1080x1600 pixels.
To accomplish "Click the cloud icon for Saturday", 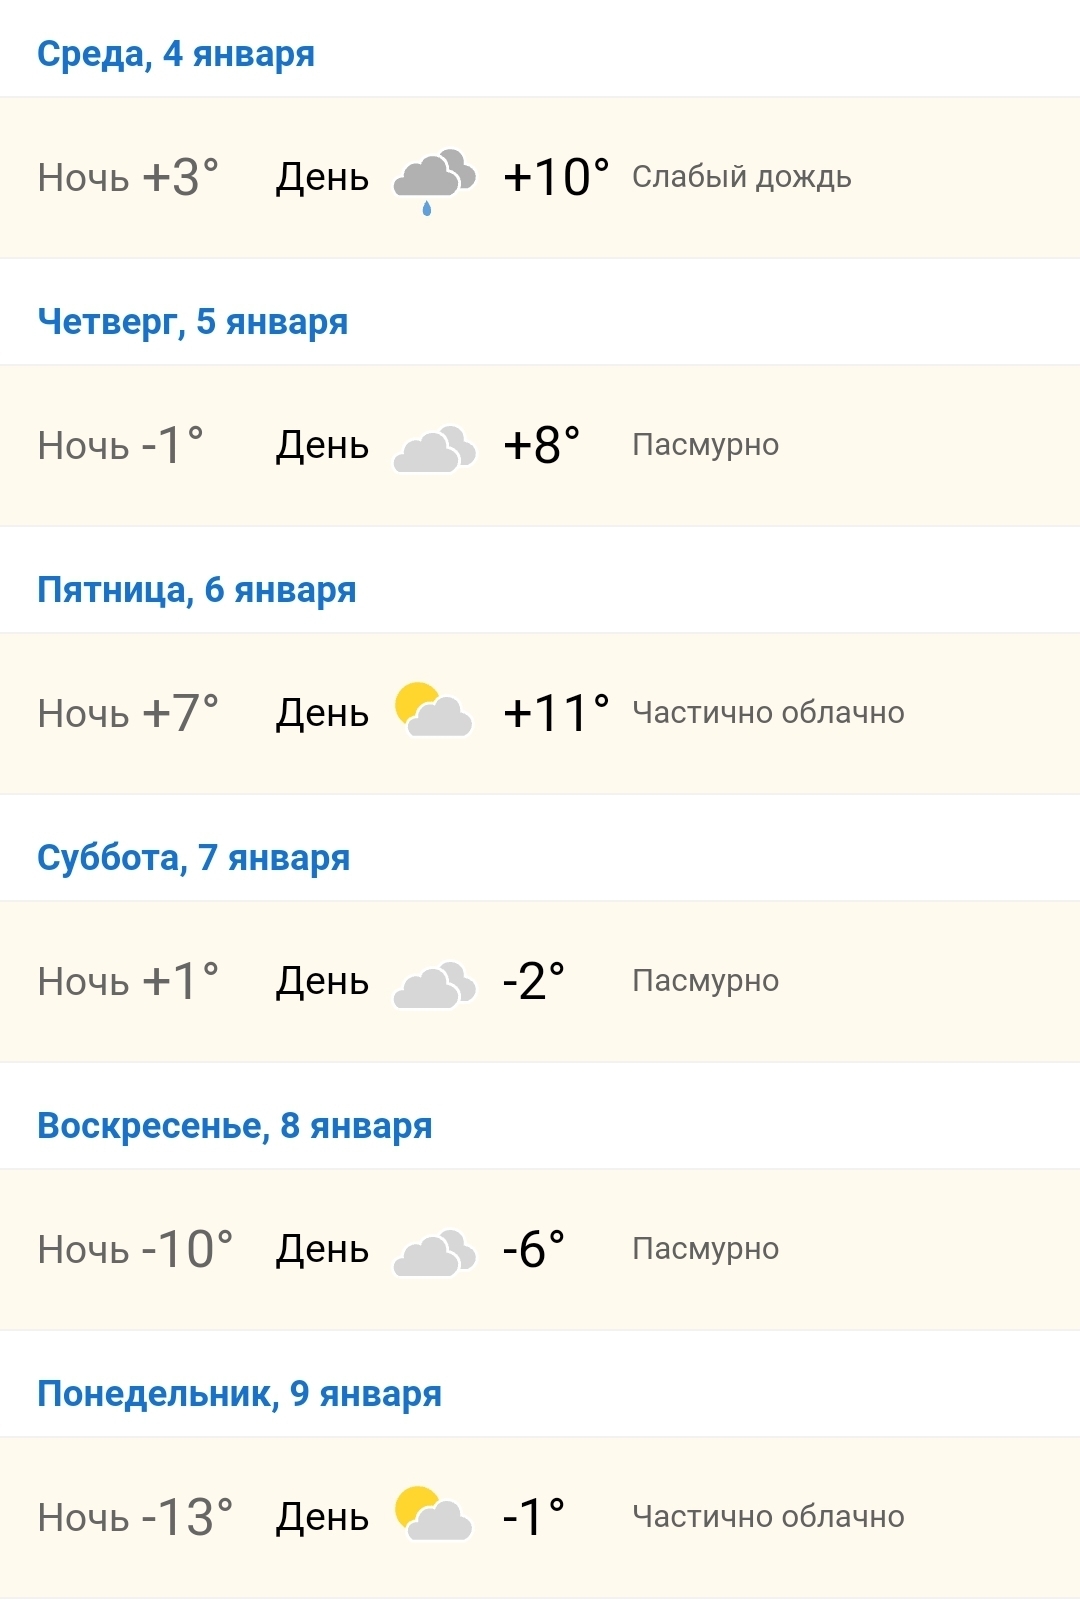I will 435,983.
